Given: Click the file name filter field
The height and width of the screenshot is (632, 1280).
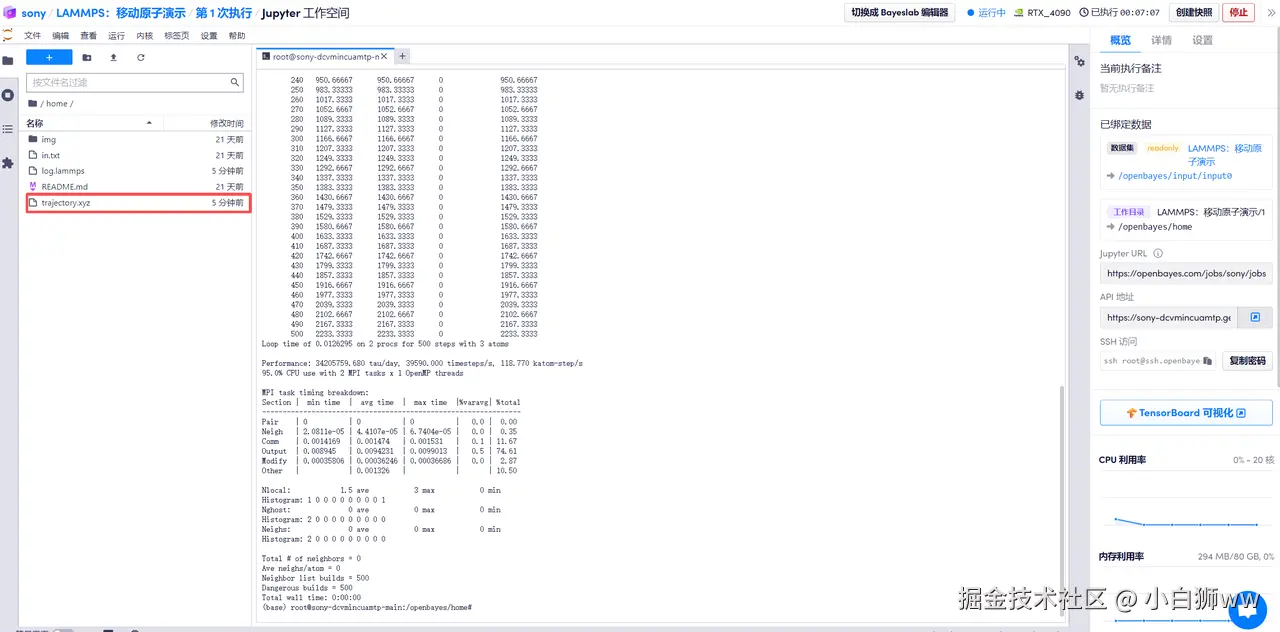Looking at the screenshot, I should point(135,83).
